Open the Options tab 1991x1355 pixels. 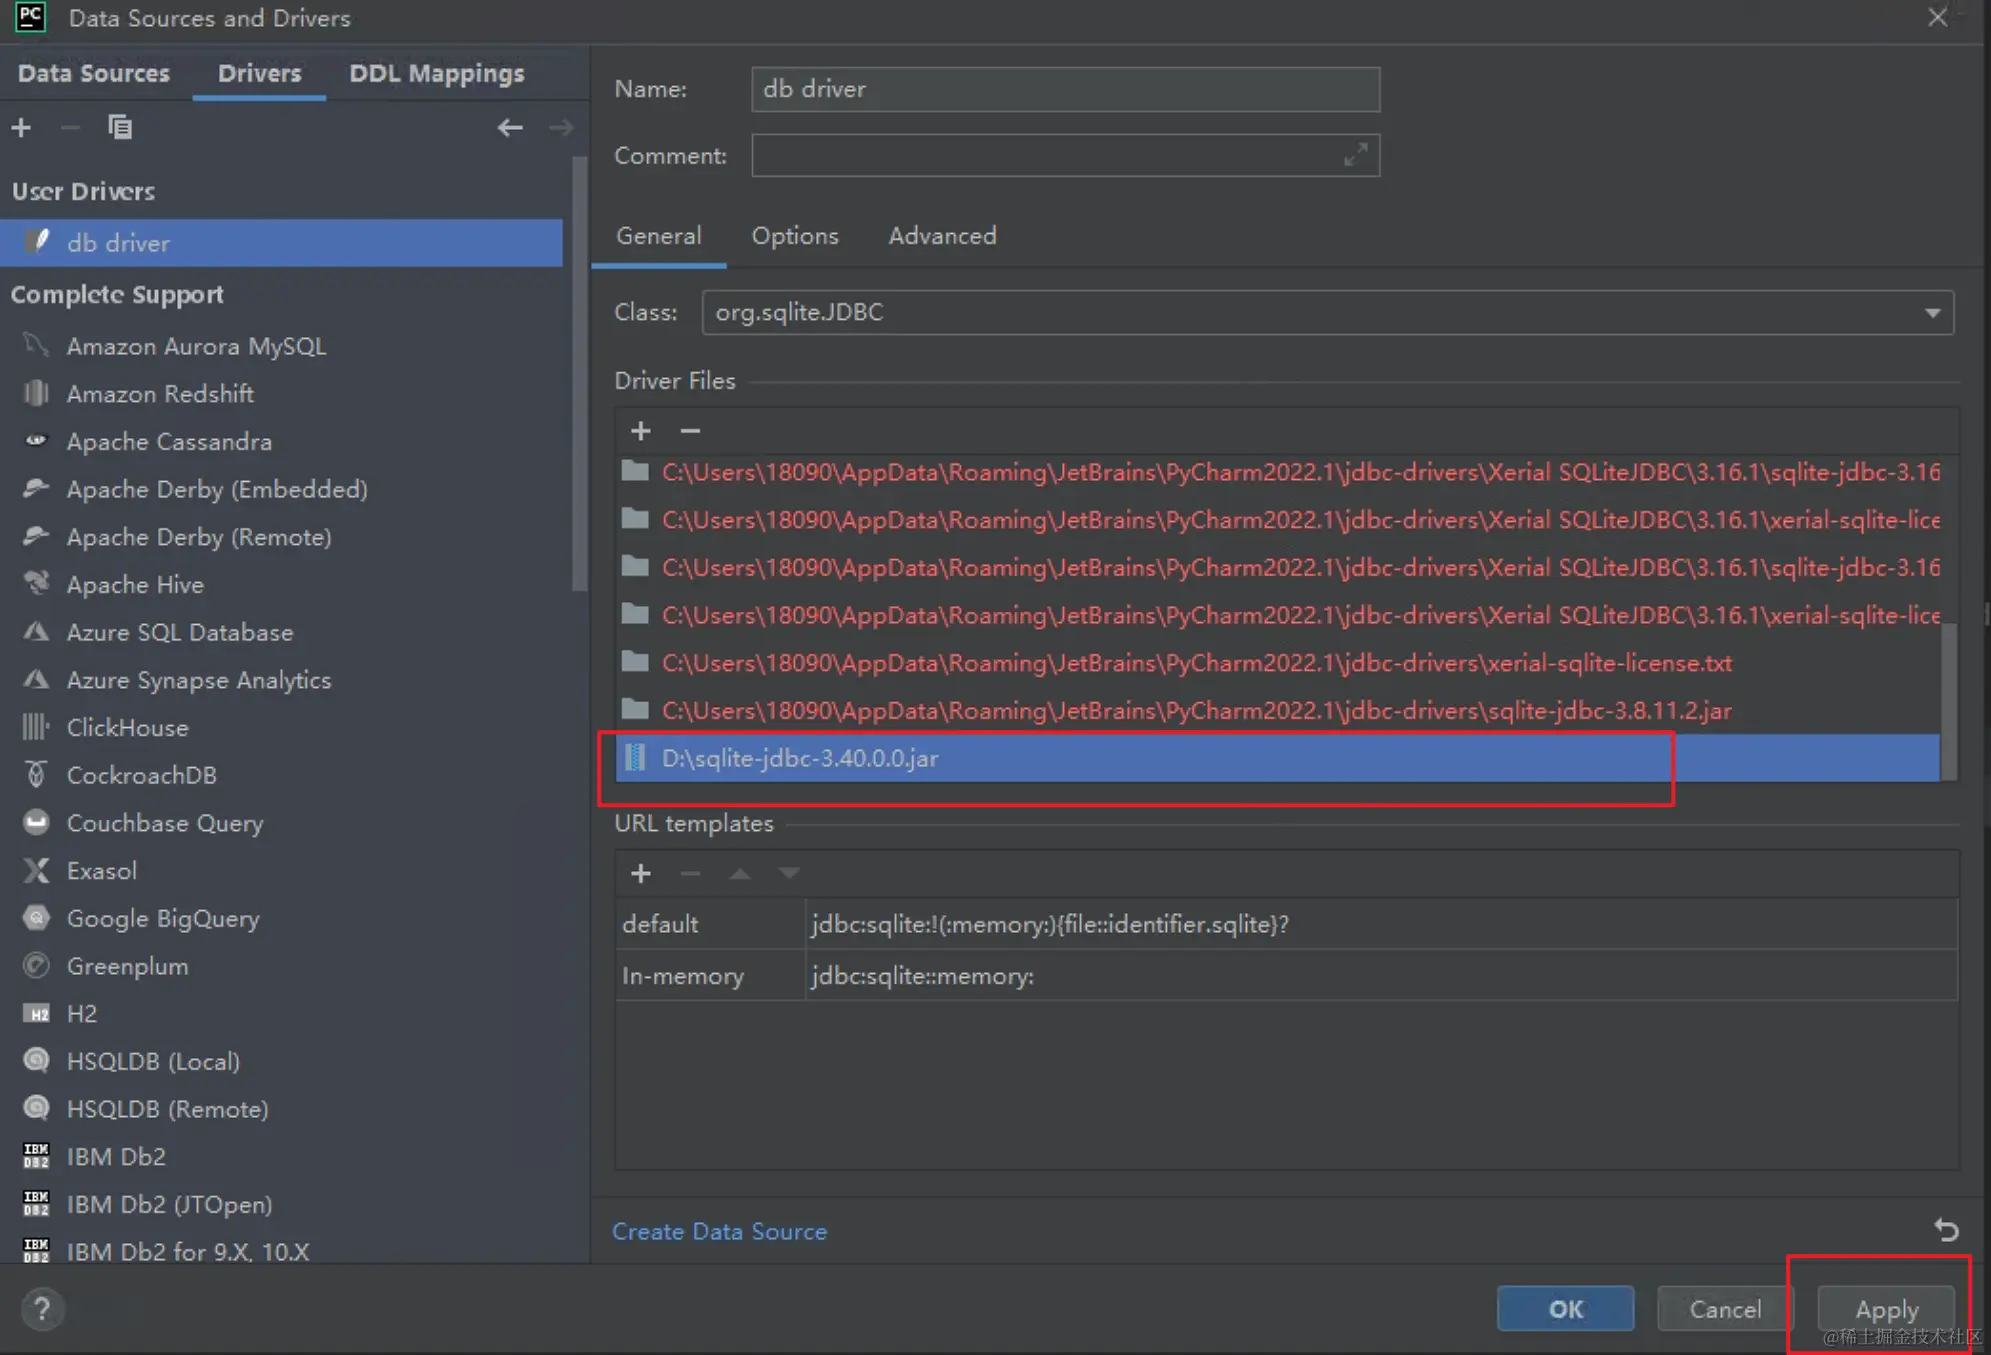tap(795, 236)
